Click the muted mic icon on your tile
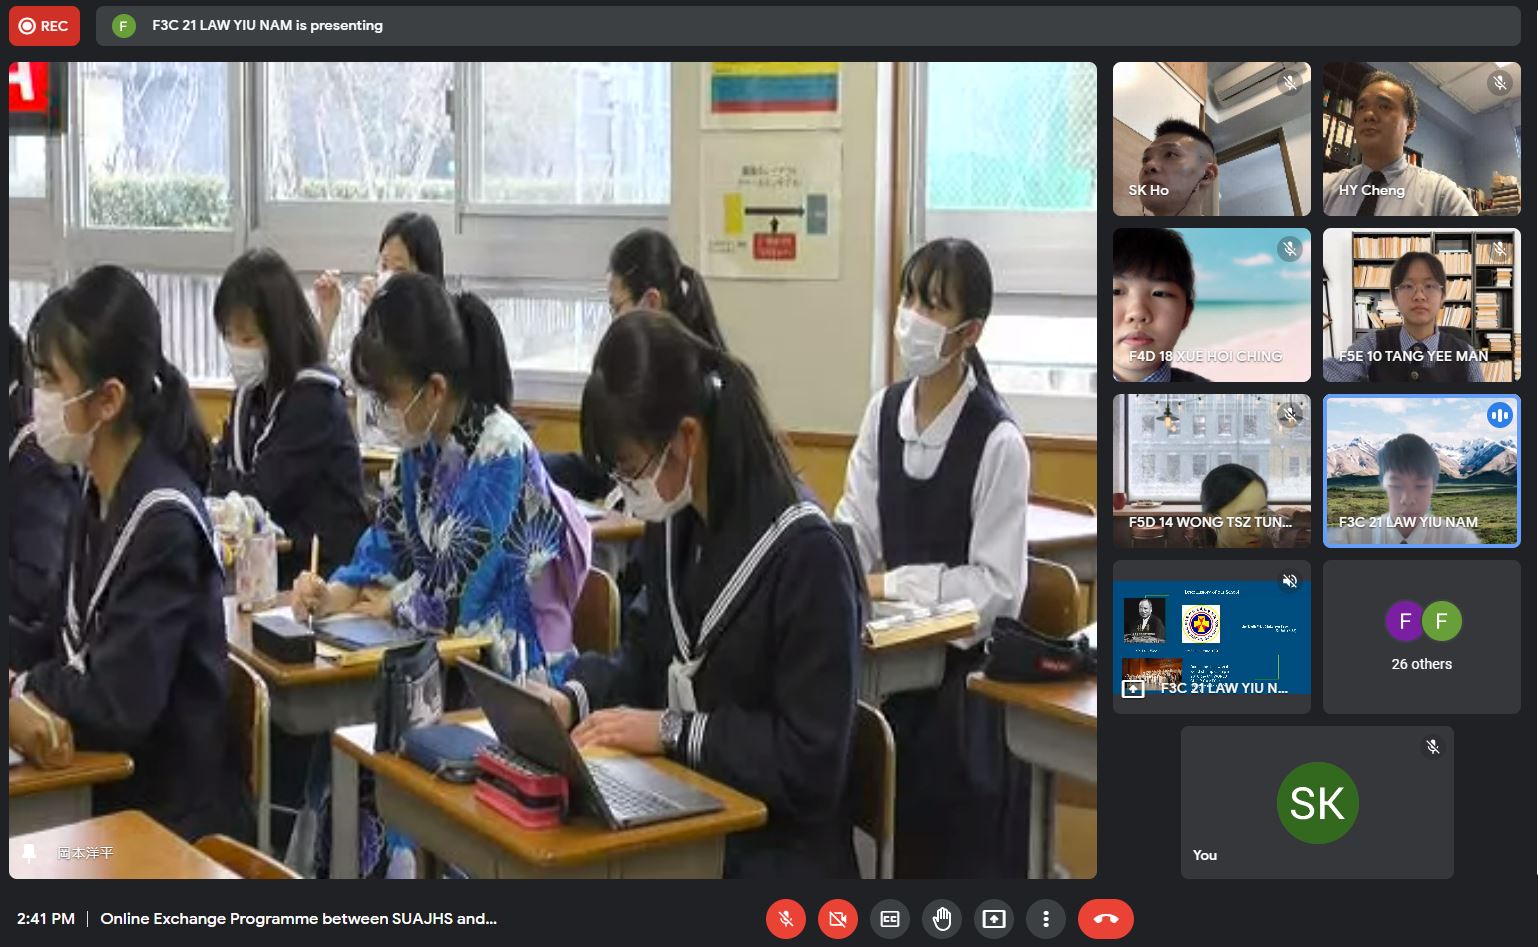Image resolution: width=1538 pixels, height=947 pixels. tap(1433, 747)
